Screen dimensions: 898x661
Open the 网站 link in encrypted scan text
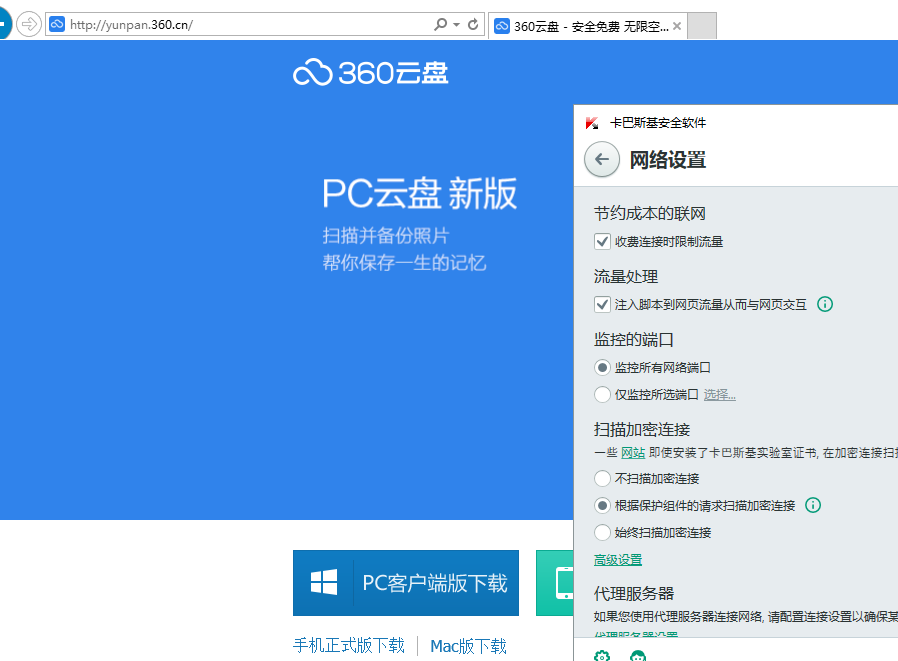click(633, 453)
